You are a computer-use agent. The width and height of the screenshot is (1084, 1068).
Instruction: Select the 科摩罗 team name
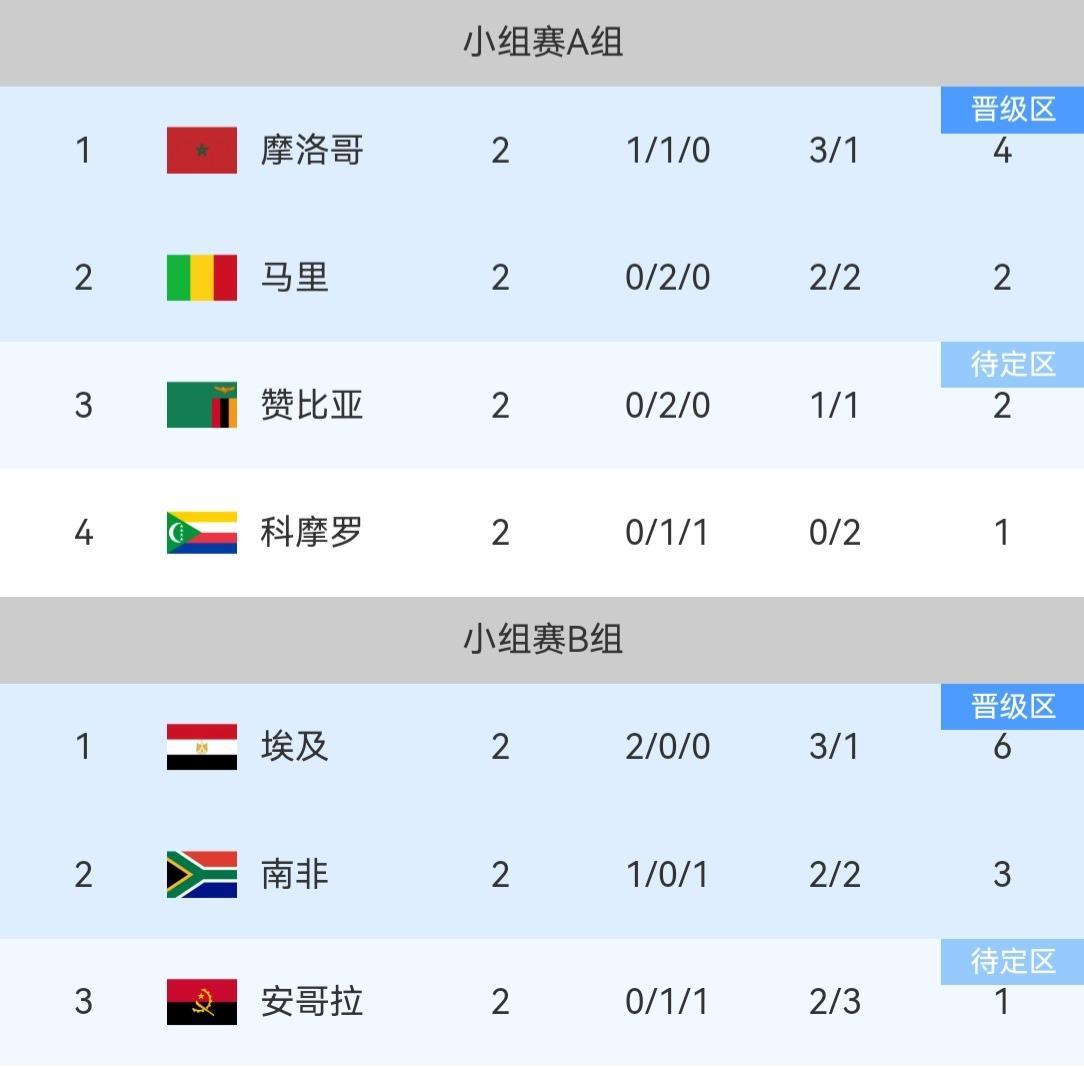312,532
